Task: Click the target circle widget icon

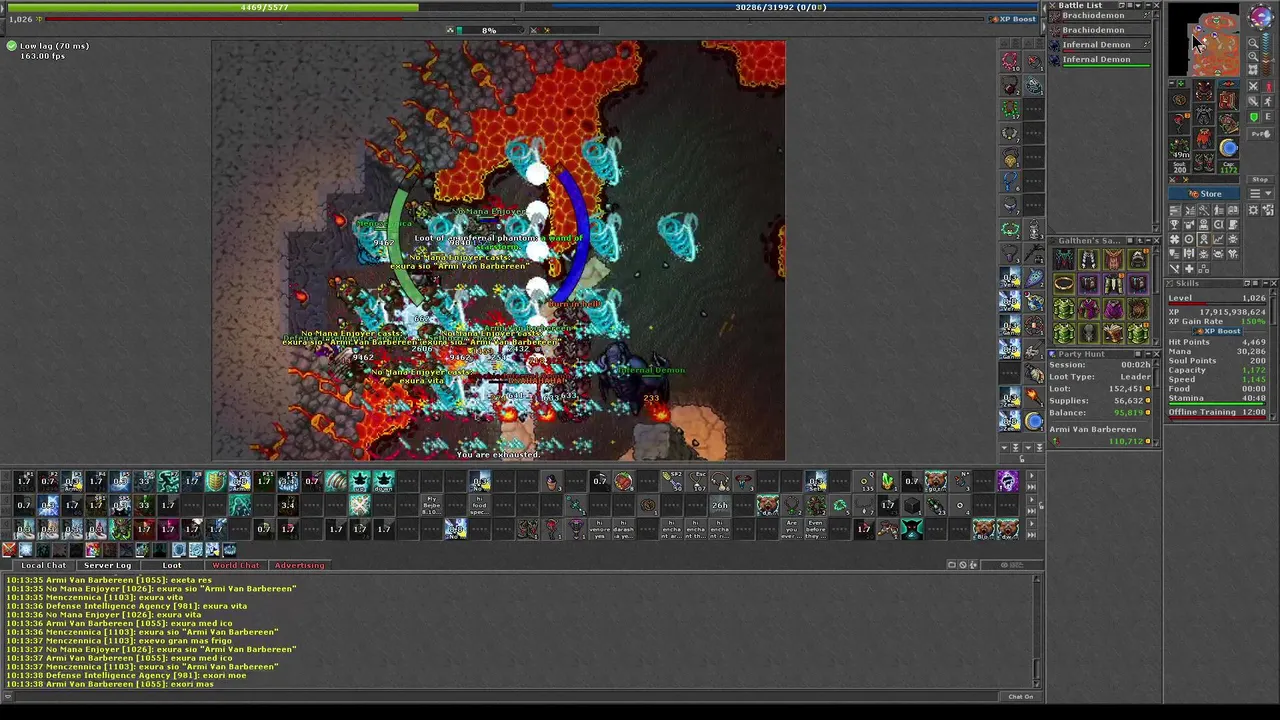Action: pyautogui.click(x=1189, y=239)
